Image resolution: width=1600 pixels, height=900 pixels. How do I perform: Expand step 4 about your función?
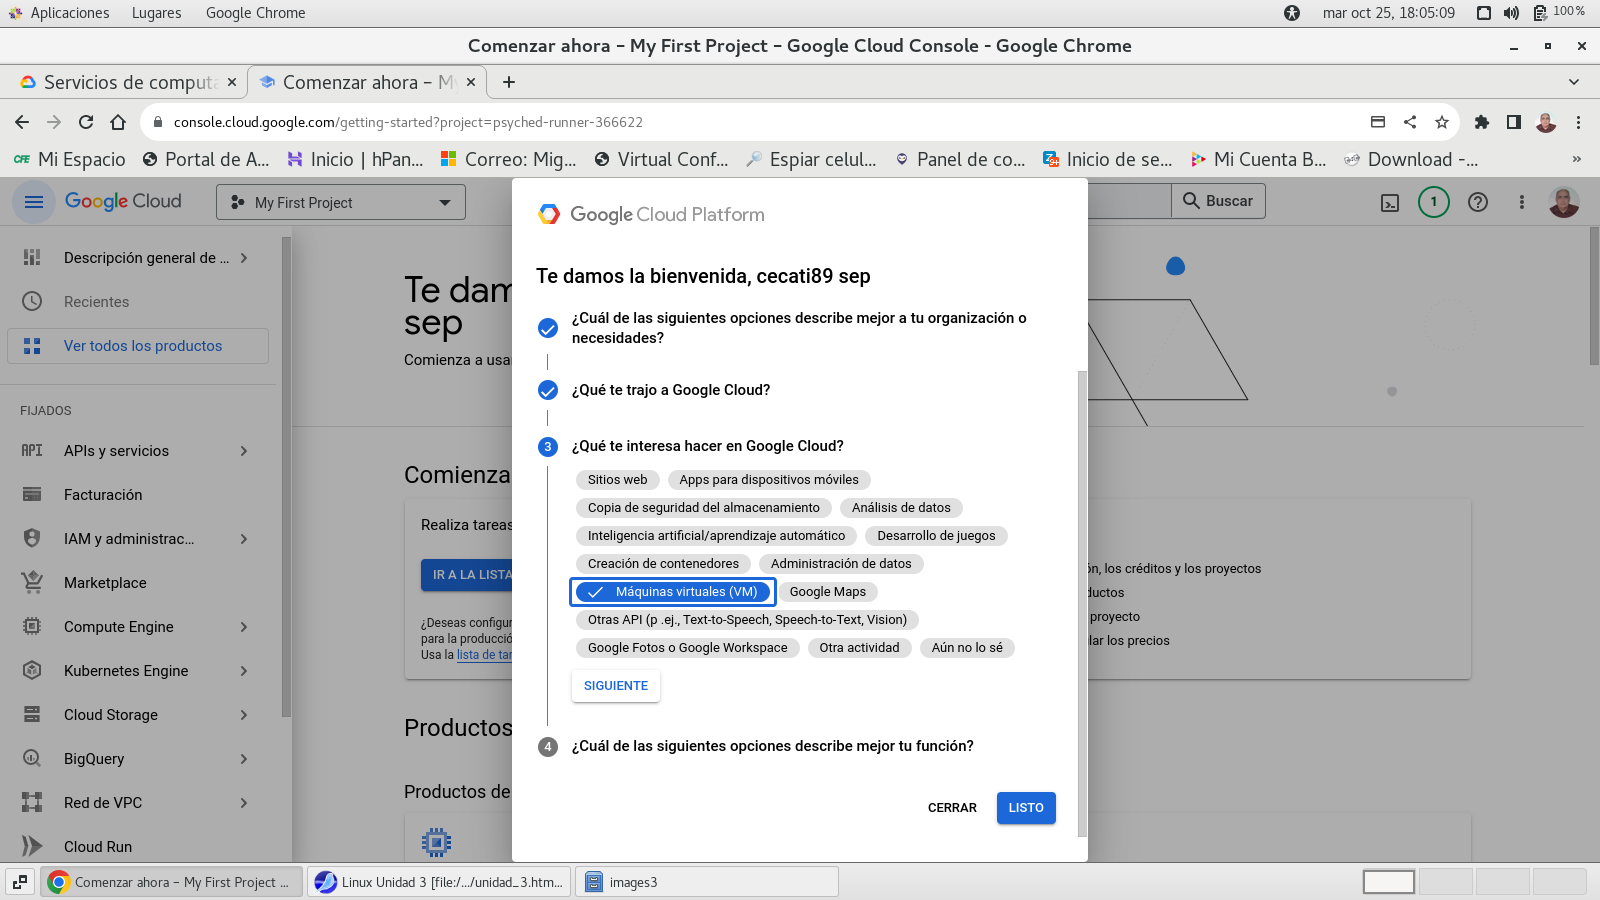pyautogui.click(x=772, y=746)
